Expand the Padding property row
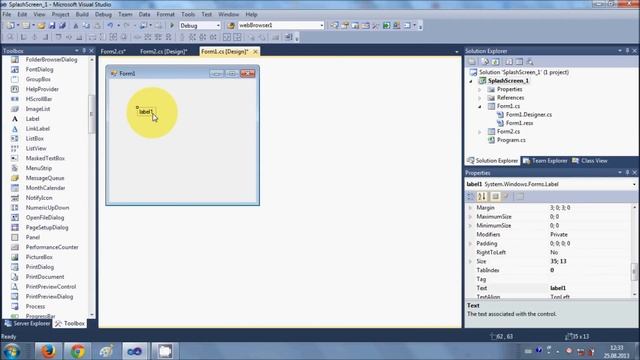The height and width of the screenshot is (360, 640). coord(470,243)
